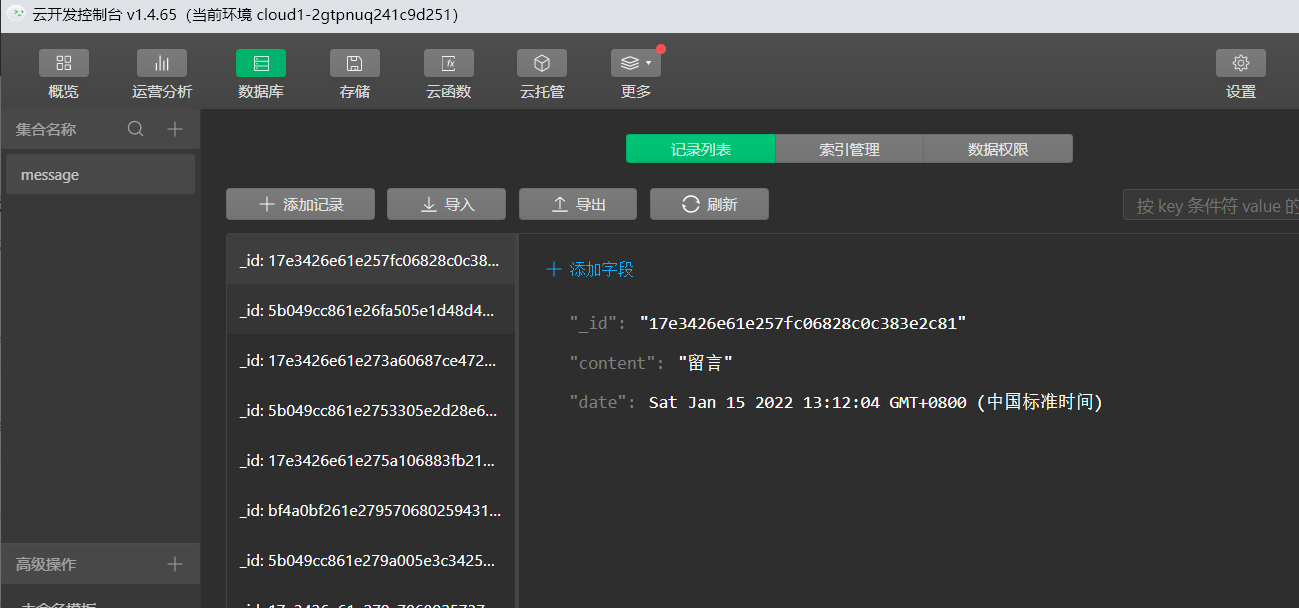Select record _id 17e3426e61e275a106883fb21

371,460
